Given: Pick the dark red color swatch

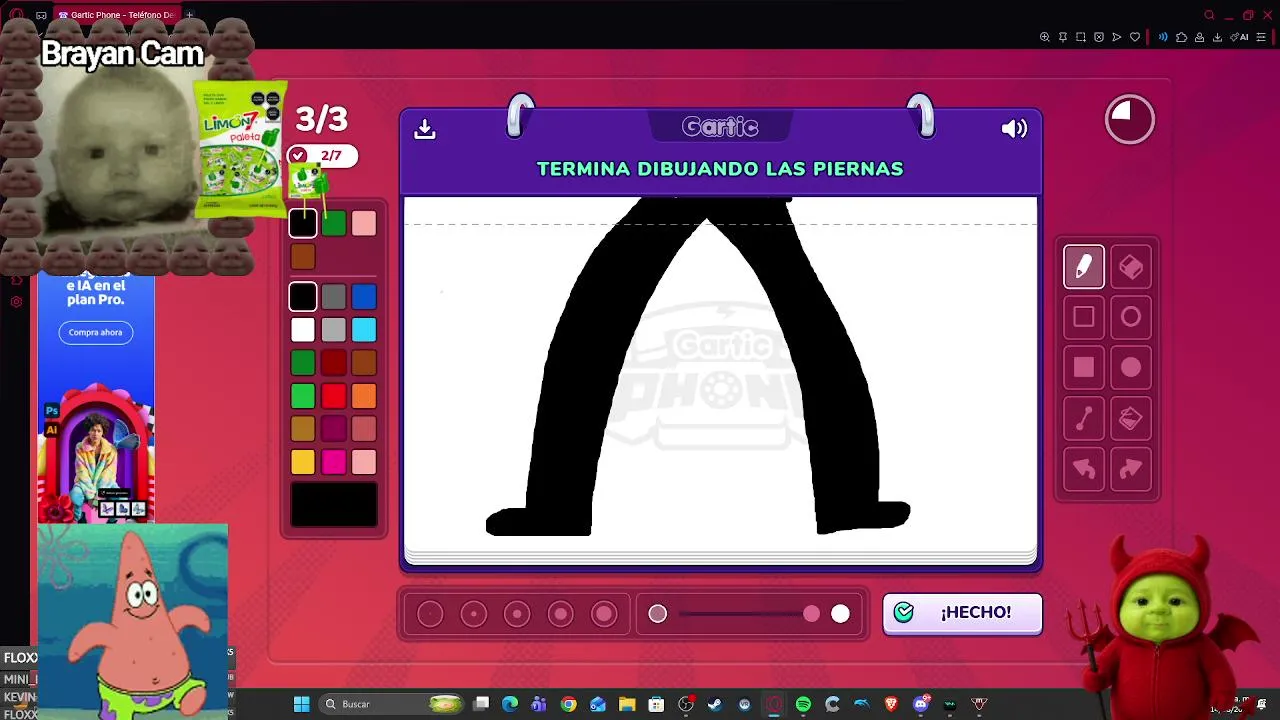Looking at the screenshot, I should [334, 362].
